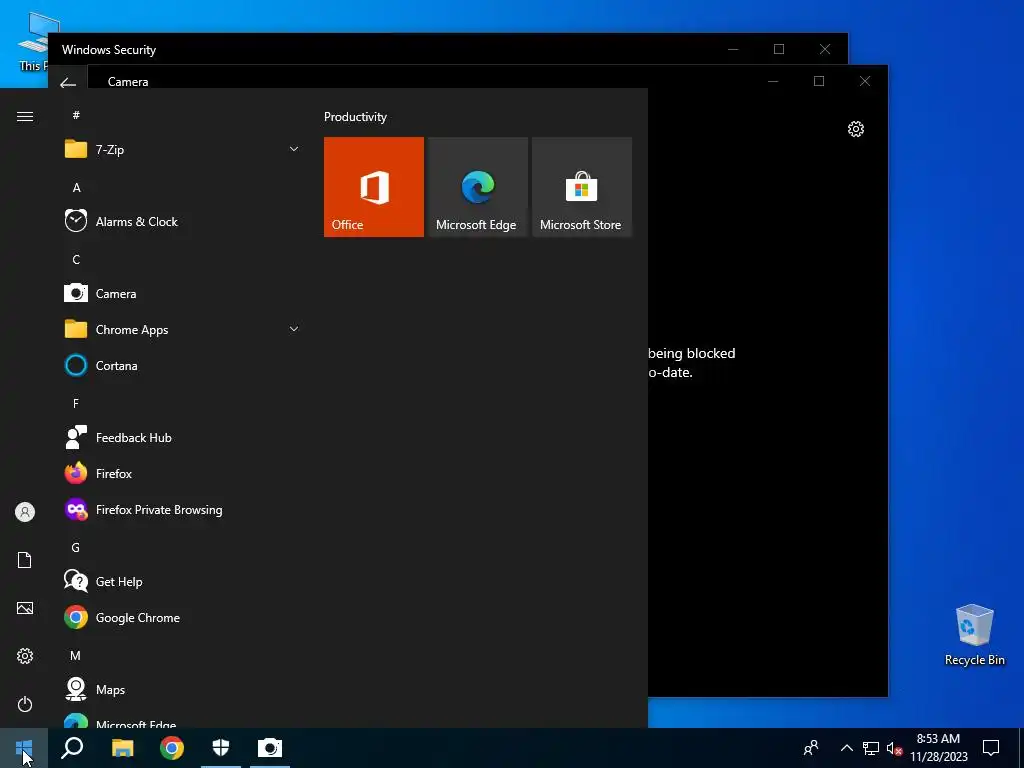
Task: Open Google Chrome from the taskbar
Action: click(172, 748)
